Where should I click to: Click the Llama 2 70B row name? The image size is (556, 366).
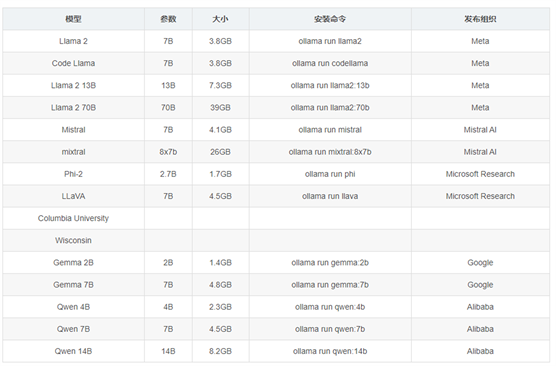pos(73,107)
